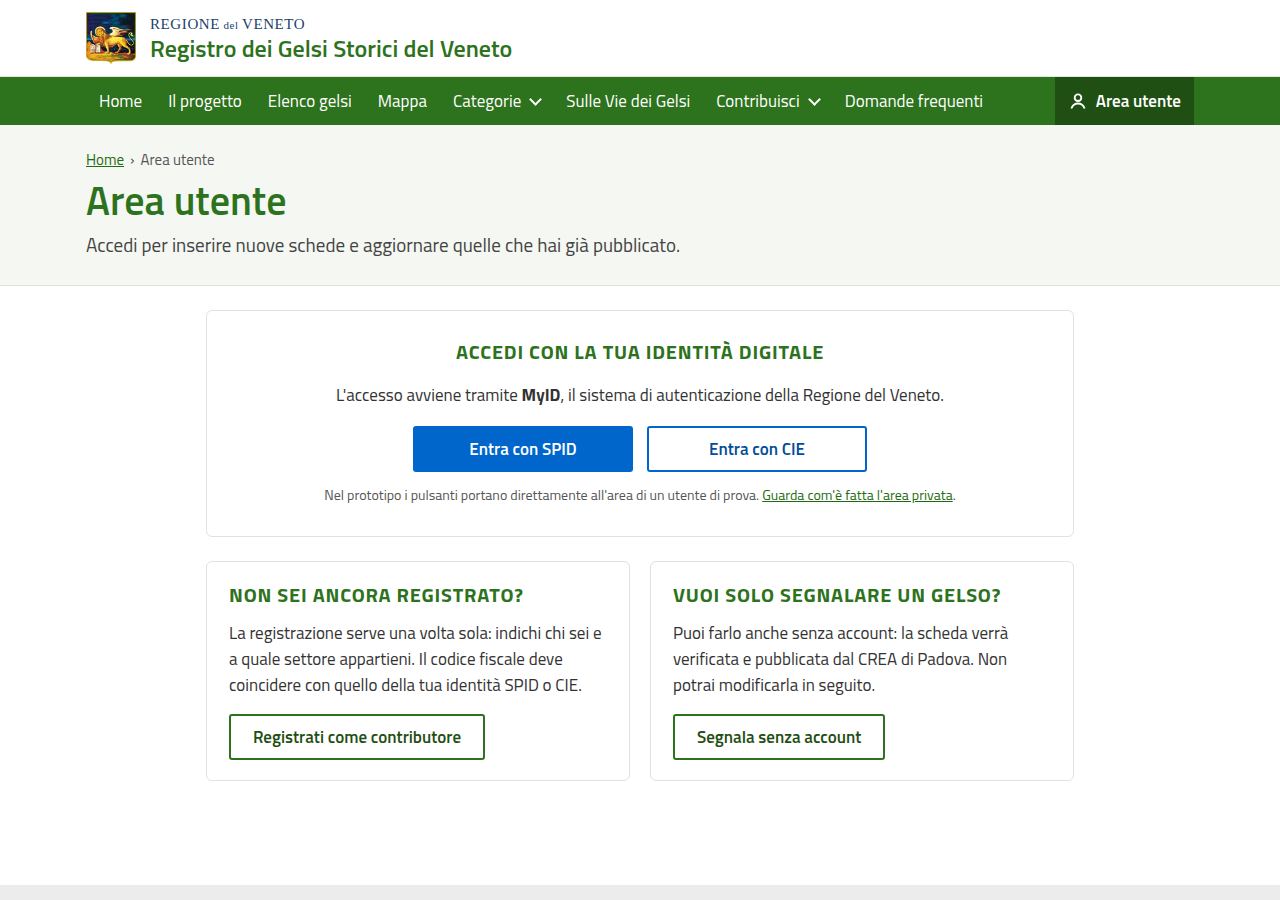Open the Il progetto menu item
The height and width of the screenshot is (900, 1280).
205,101
